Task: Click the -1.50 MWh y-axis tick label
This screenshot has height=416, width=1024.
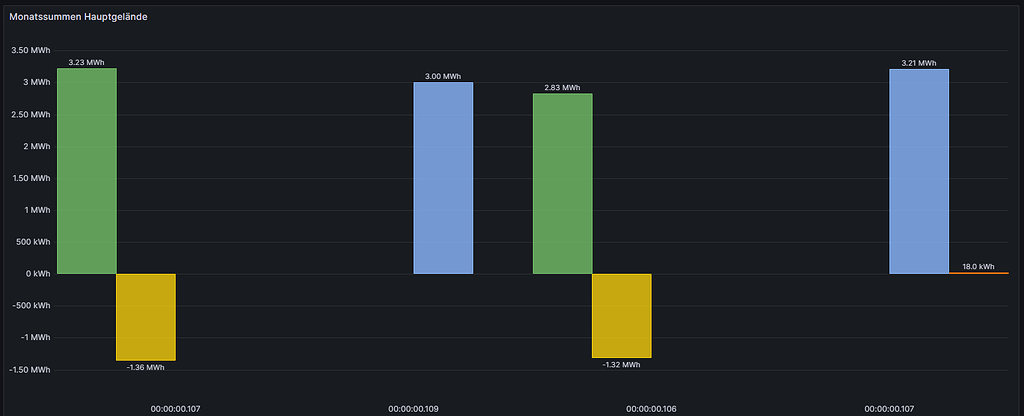Action: pos(29,370)
